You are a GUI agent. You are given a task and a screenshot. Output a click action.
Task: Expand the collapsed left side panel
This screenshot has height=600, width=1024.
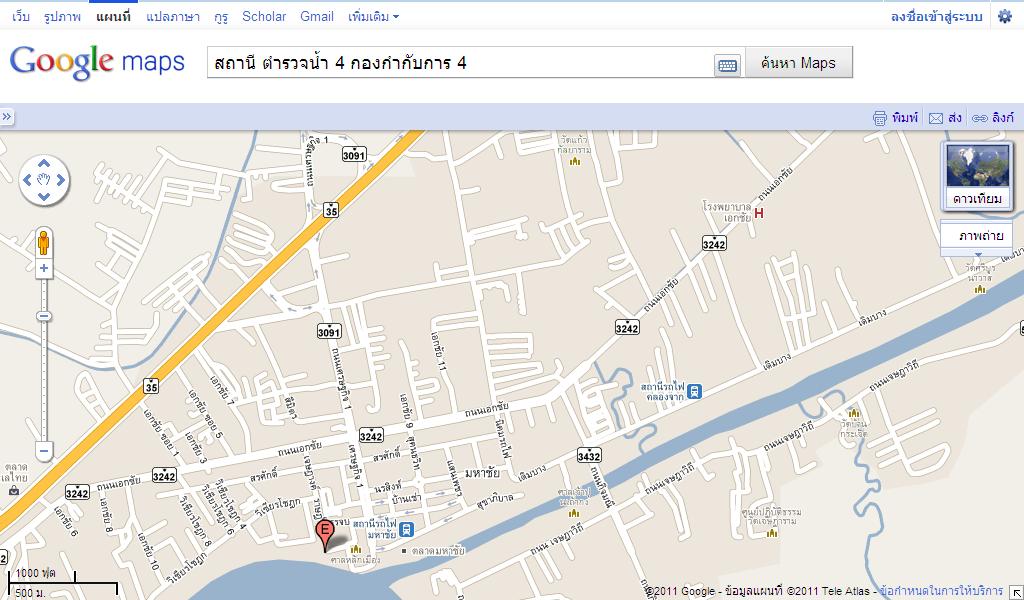pyautogui.click(x=7, y=117)
